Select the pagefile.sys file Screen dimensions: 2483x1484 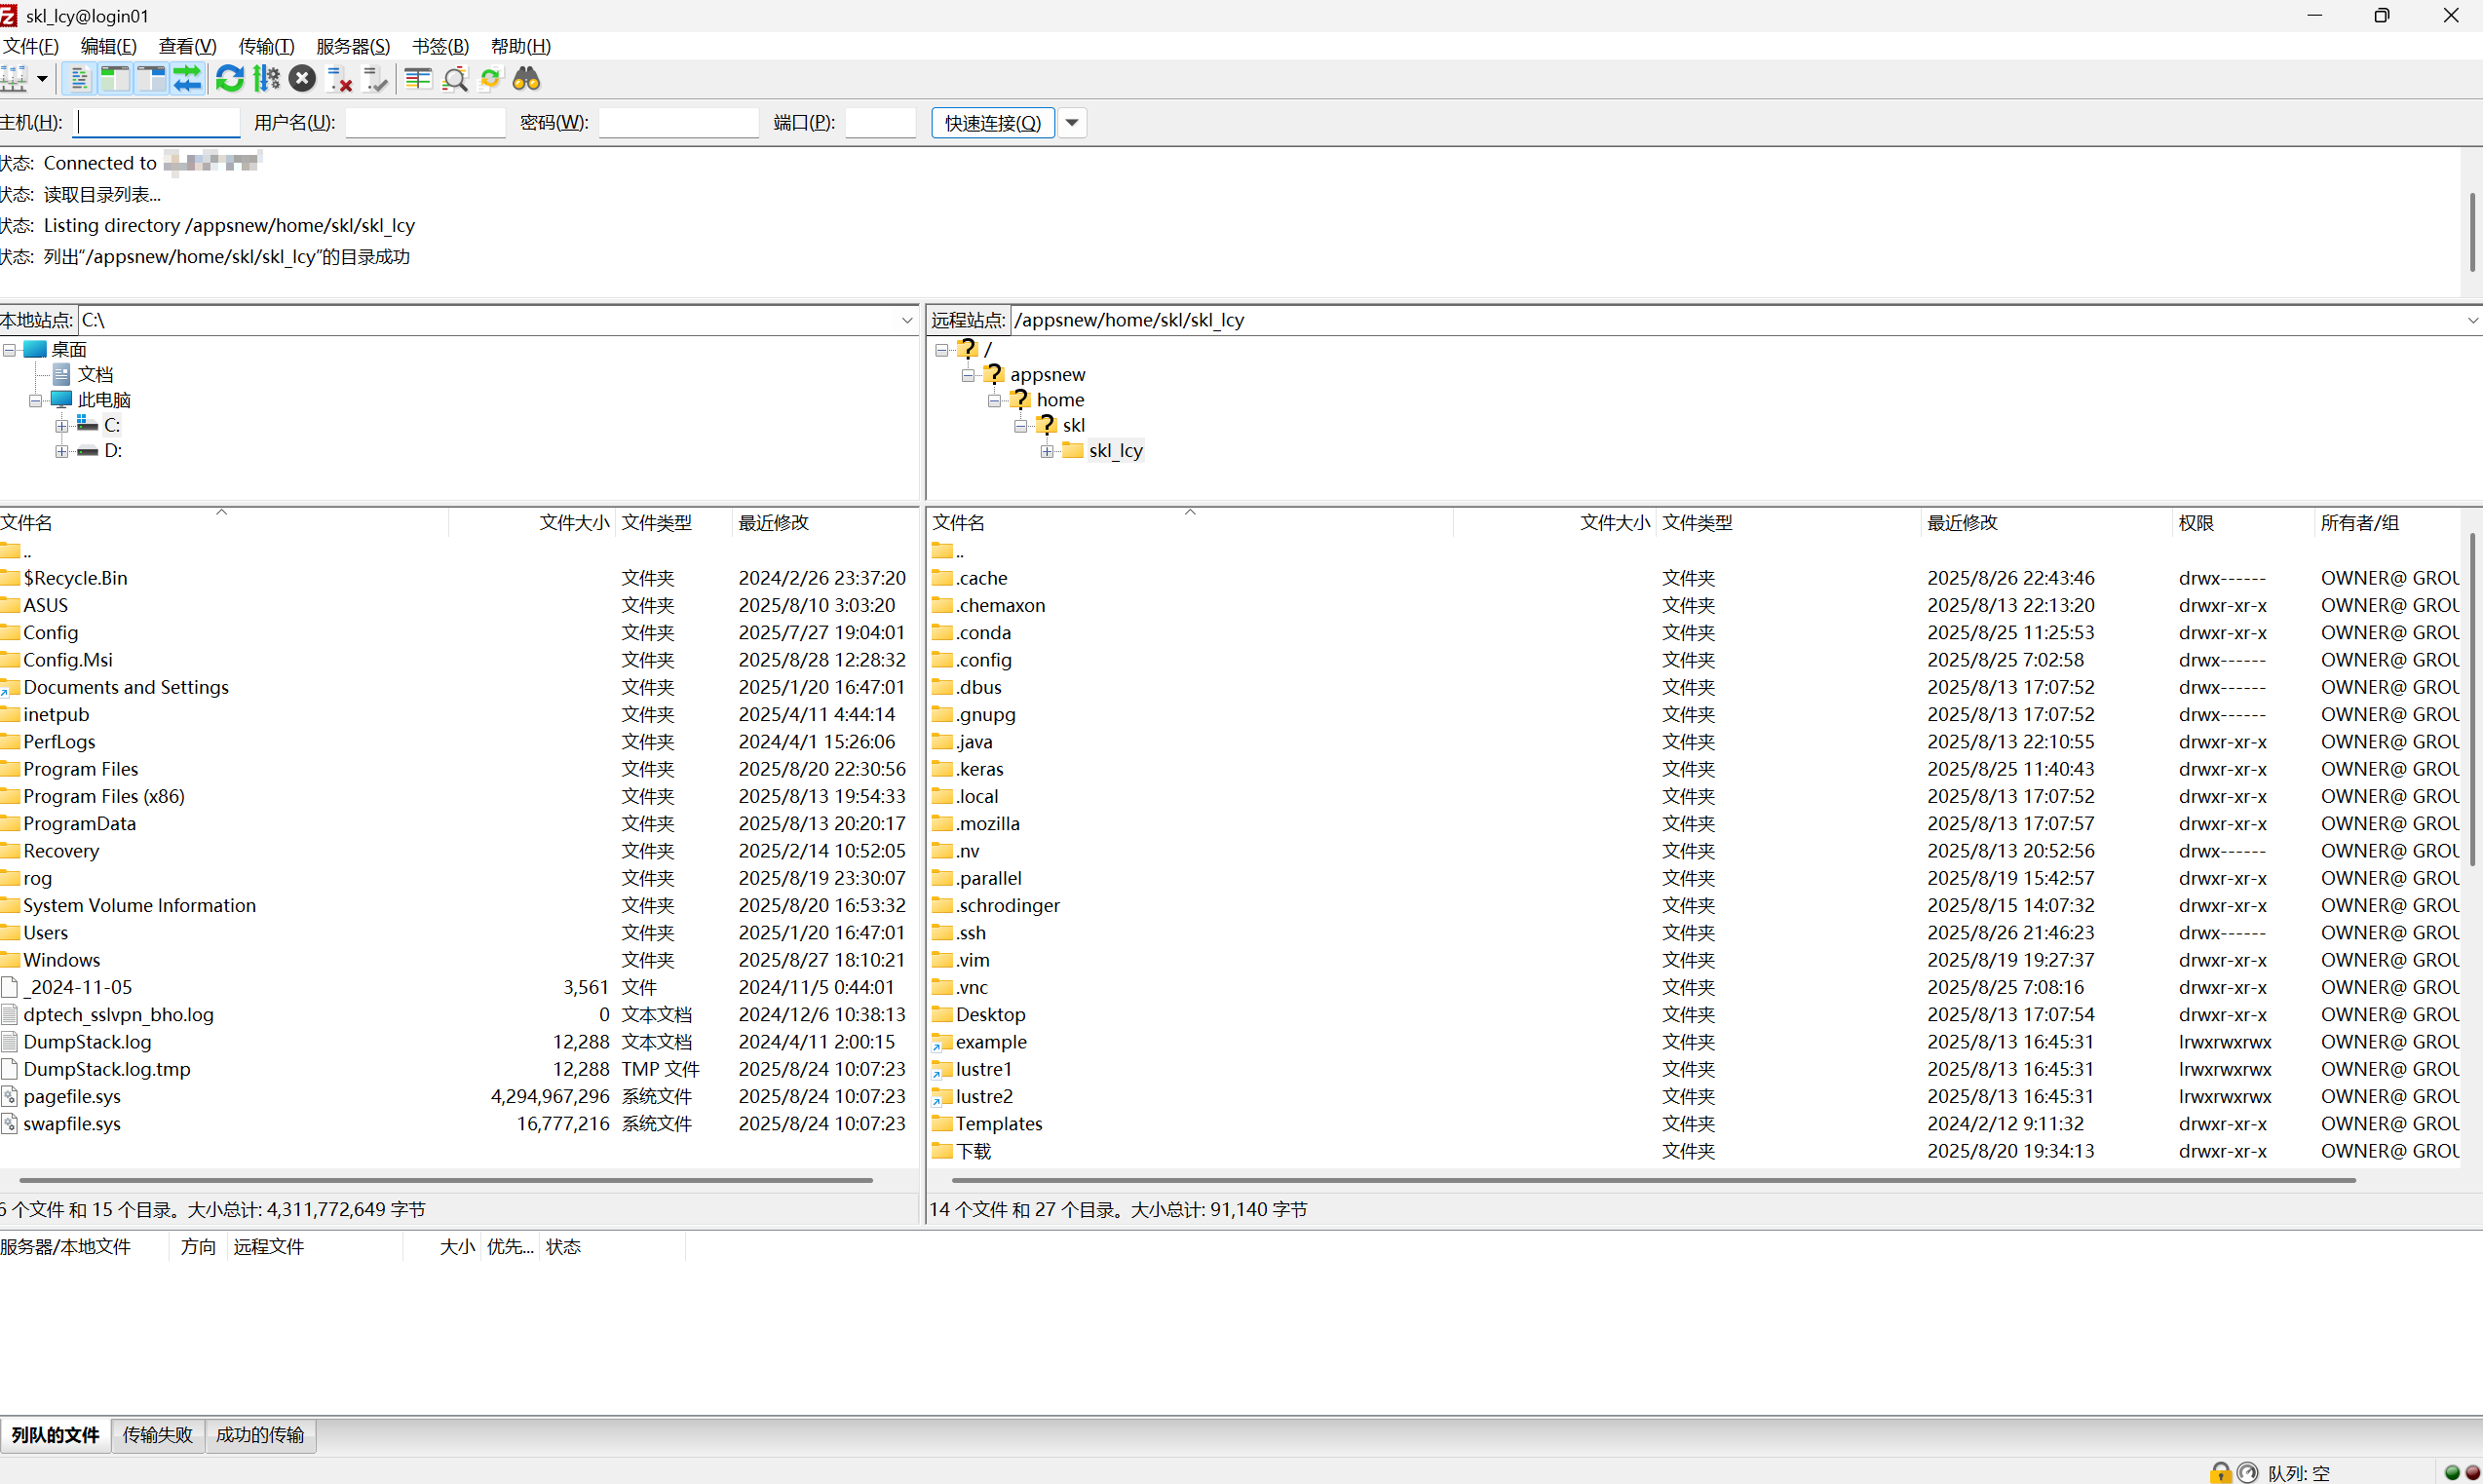tap(72, 1096)
